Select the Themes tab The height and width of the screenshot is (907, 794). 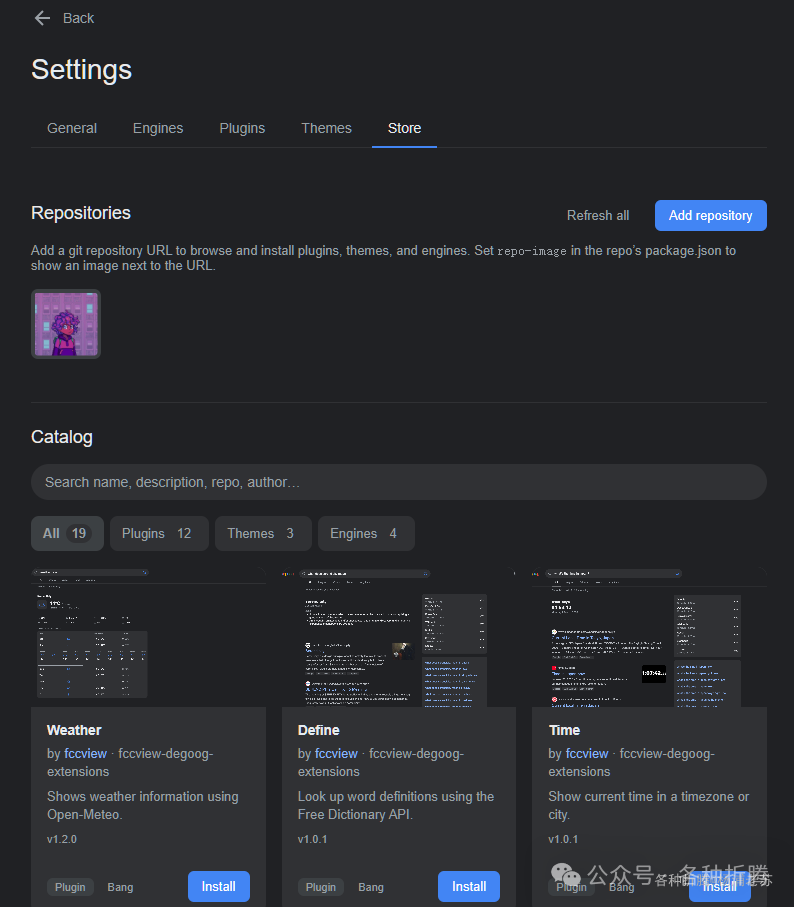[x=326, y=128]
